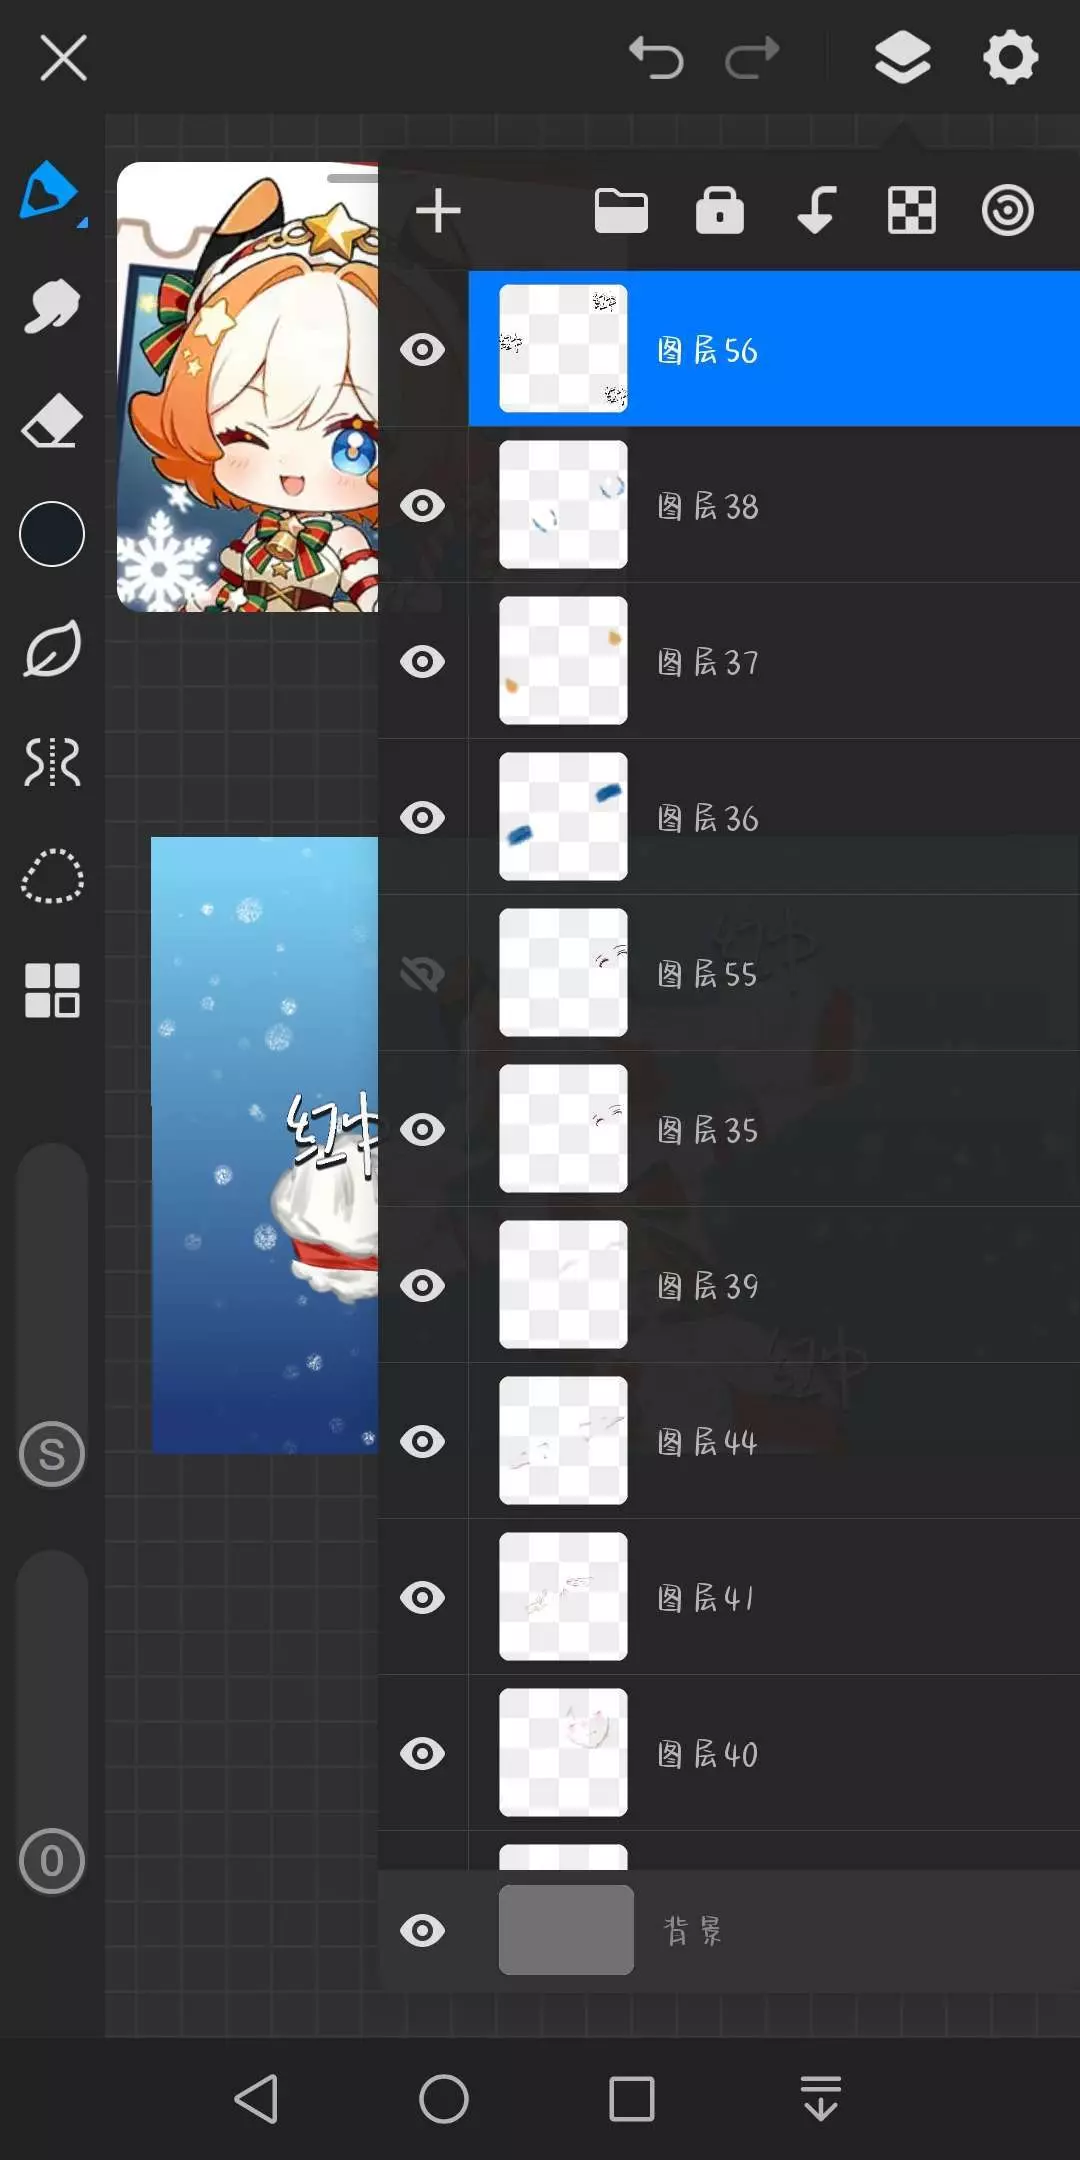The image size is (1080, 2160).
Task: Open the settings gear menu
Action: (1011, 58)
